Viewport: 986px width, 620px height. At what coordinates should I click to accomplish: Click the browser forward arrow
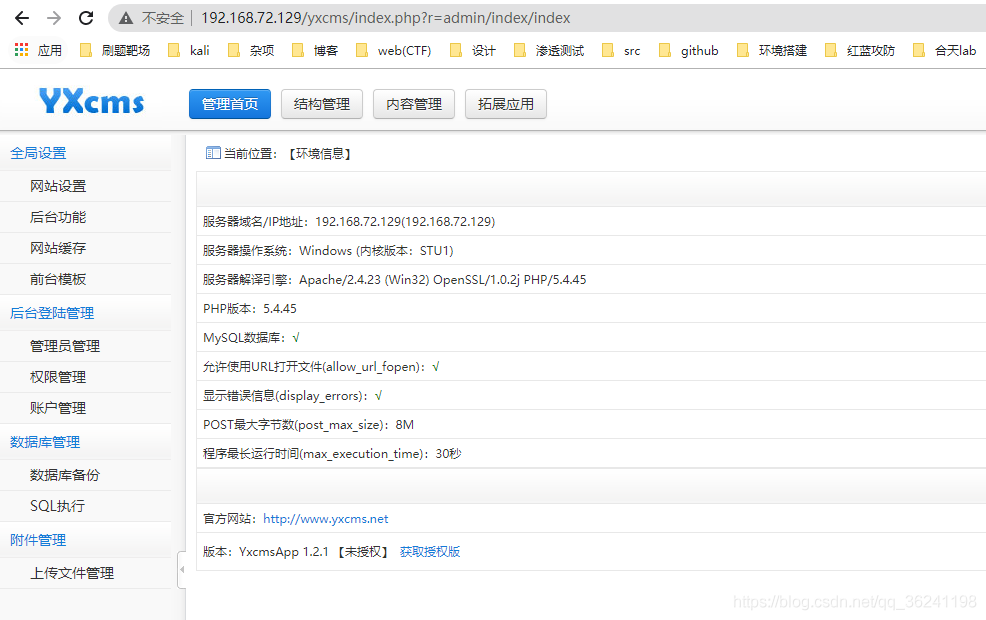click(54, 18)
